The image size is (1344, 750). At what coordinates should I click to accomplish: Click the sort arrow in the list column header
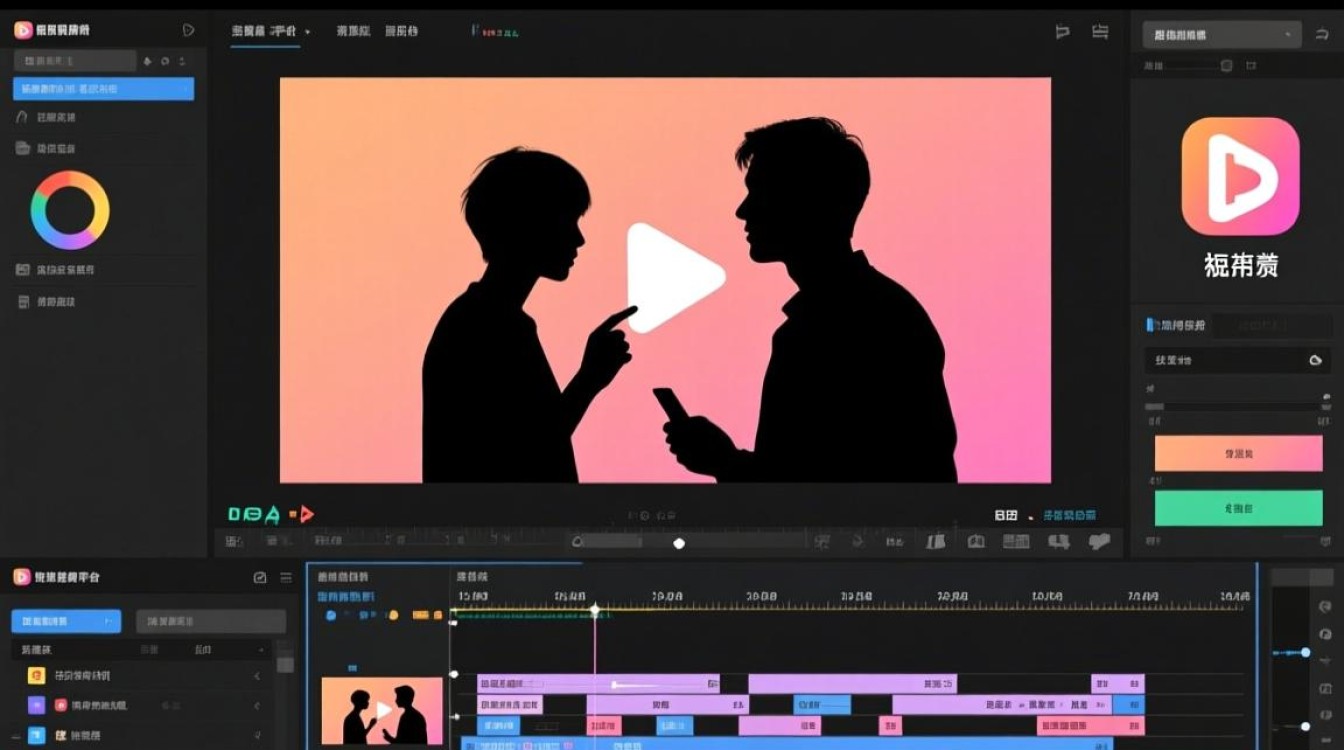coord(263,650)
